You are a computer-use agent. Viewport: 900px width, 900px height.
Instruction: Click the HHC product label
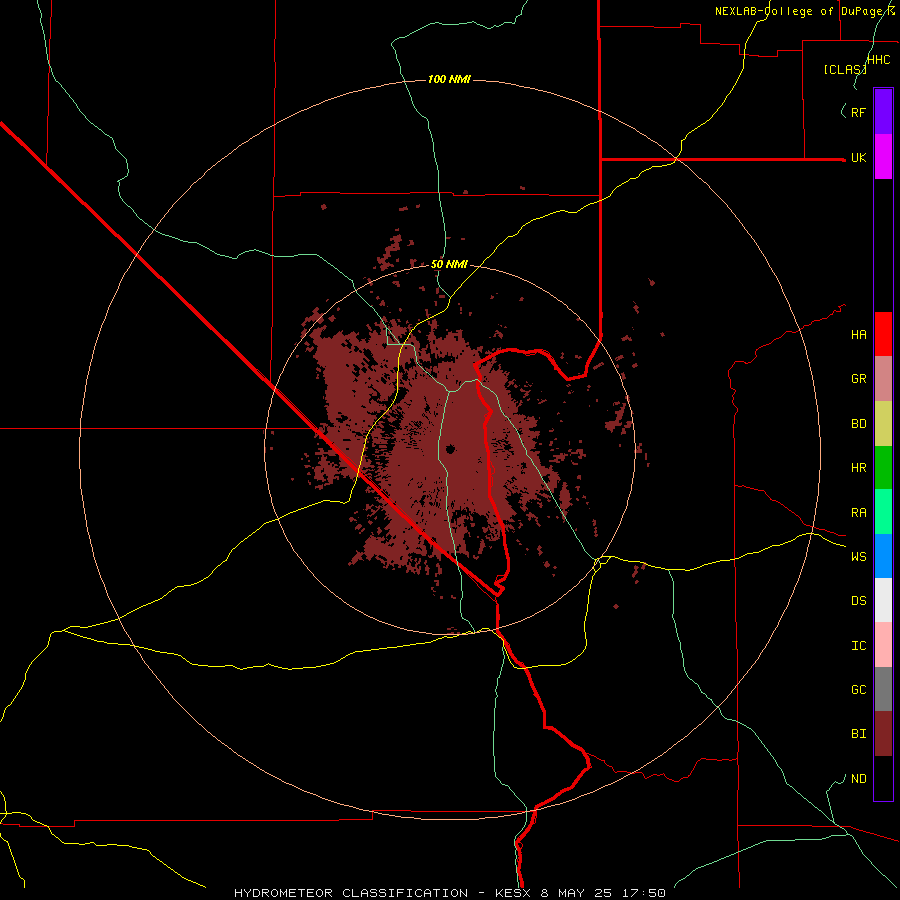click(878, 60)
